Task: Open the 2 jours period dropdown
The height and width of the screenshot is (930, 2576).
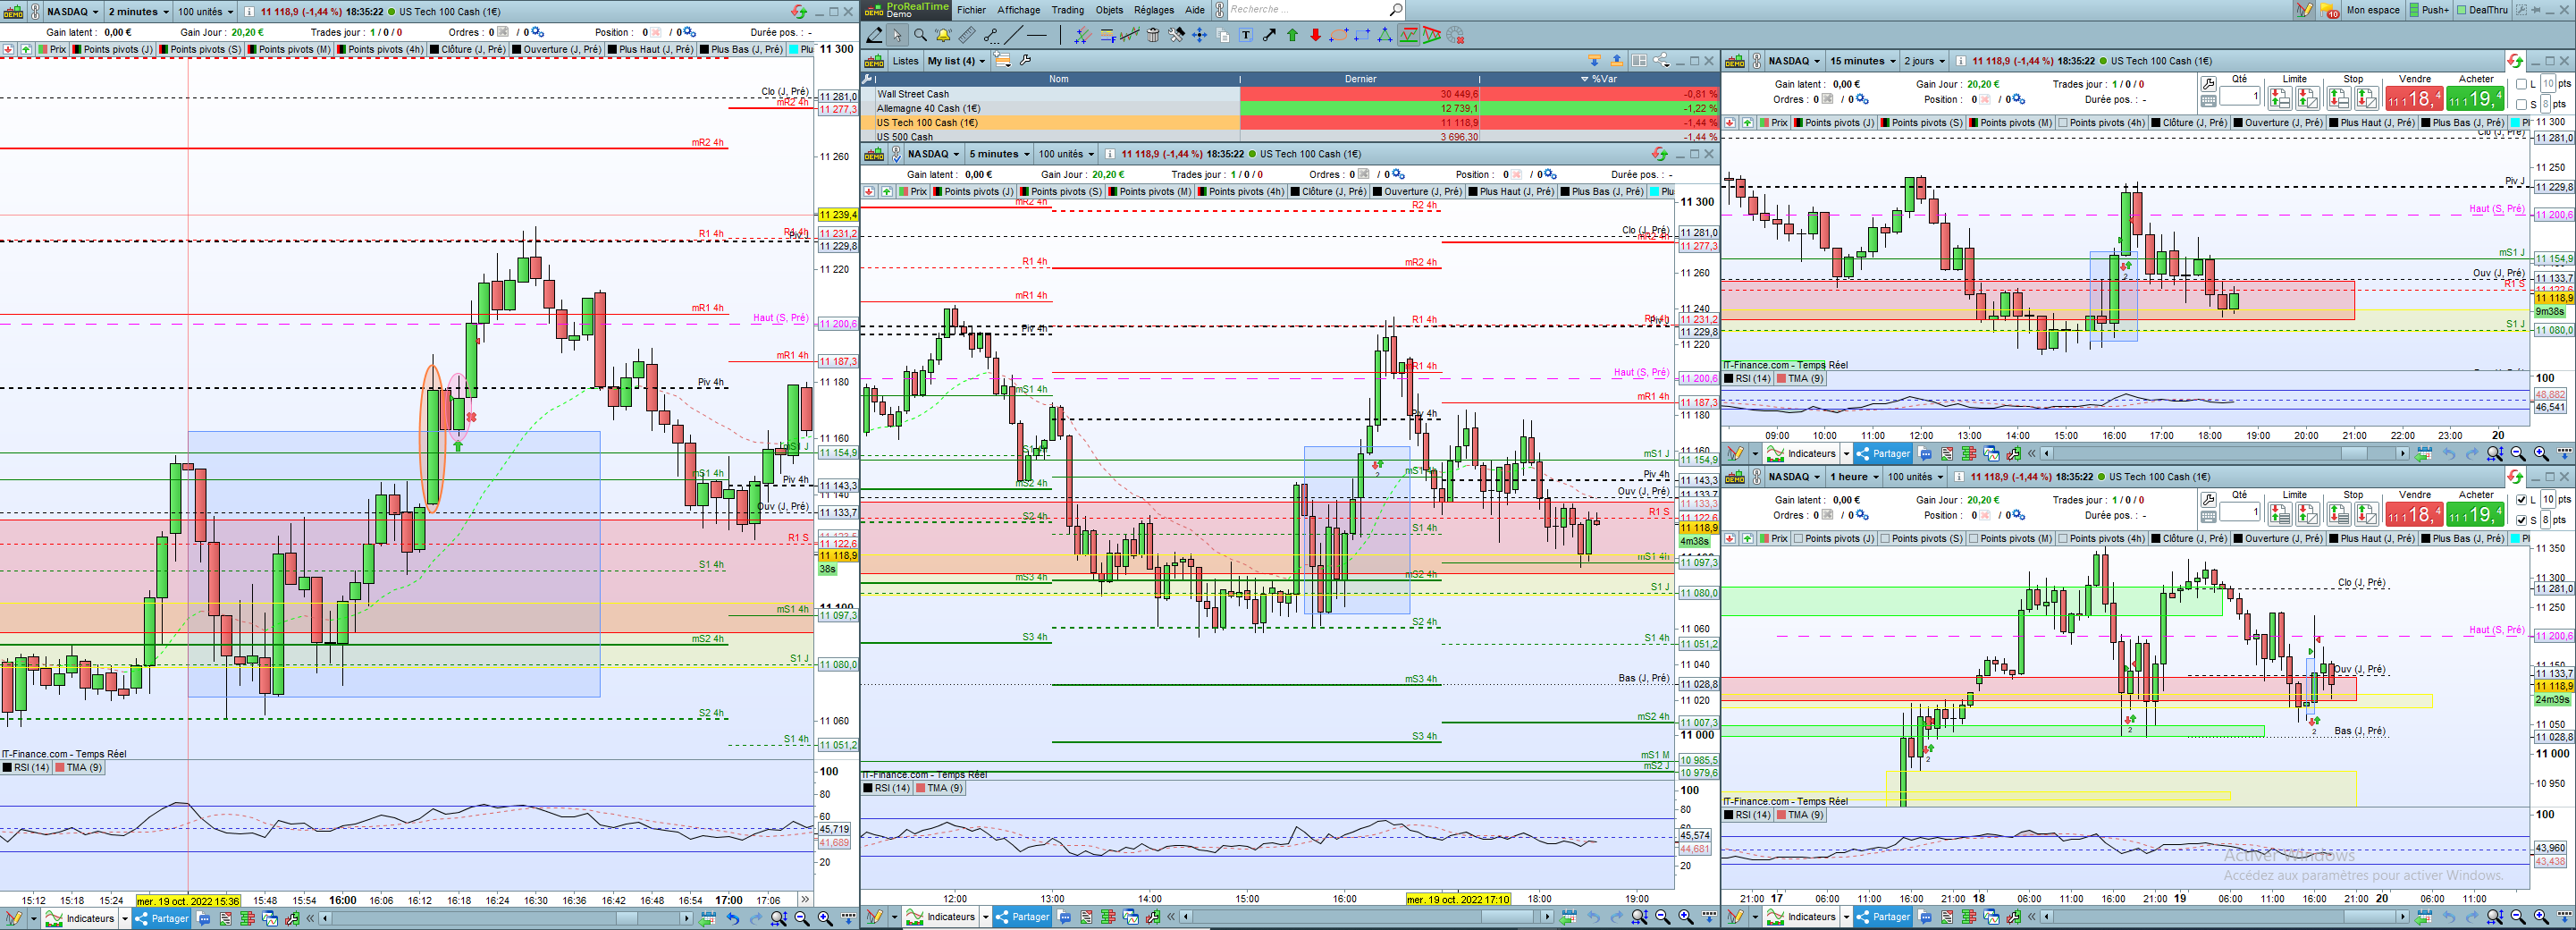Action: [x=1924, y=61]
